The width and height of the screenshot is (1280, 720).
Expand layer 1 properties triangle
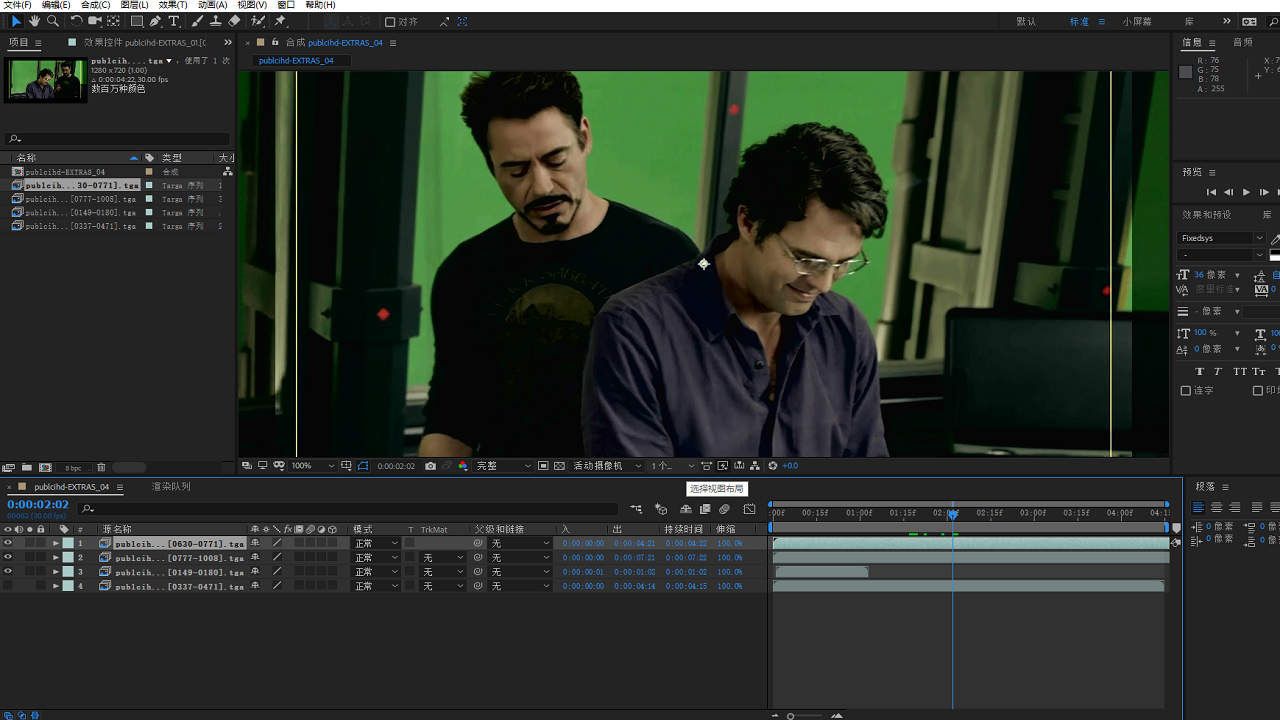[x=56, y=544]
